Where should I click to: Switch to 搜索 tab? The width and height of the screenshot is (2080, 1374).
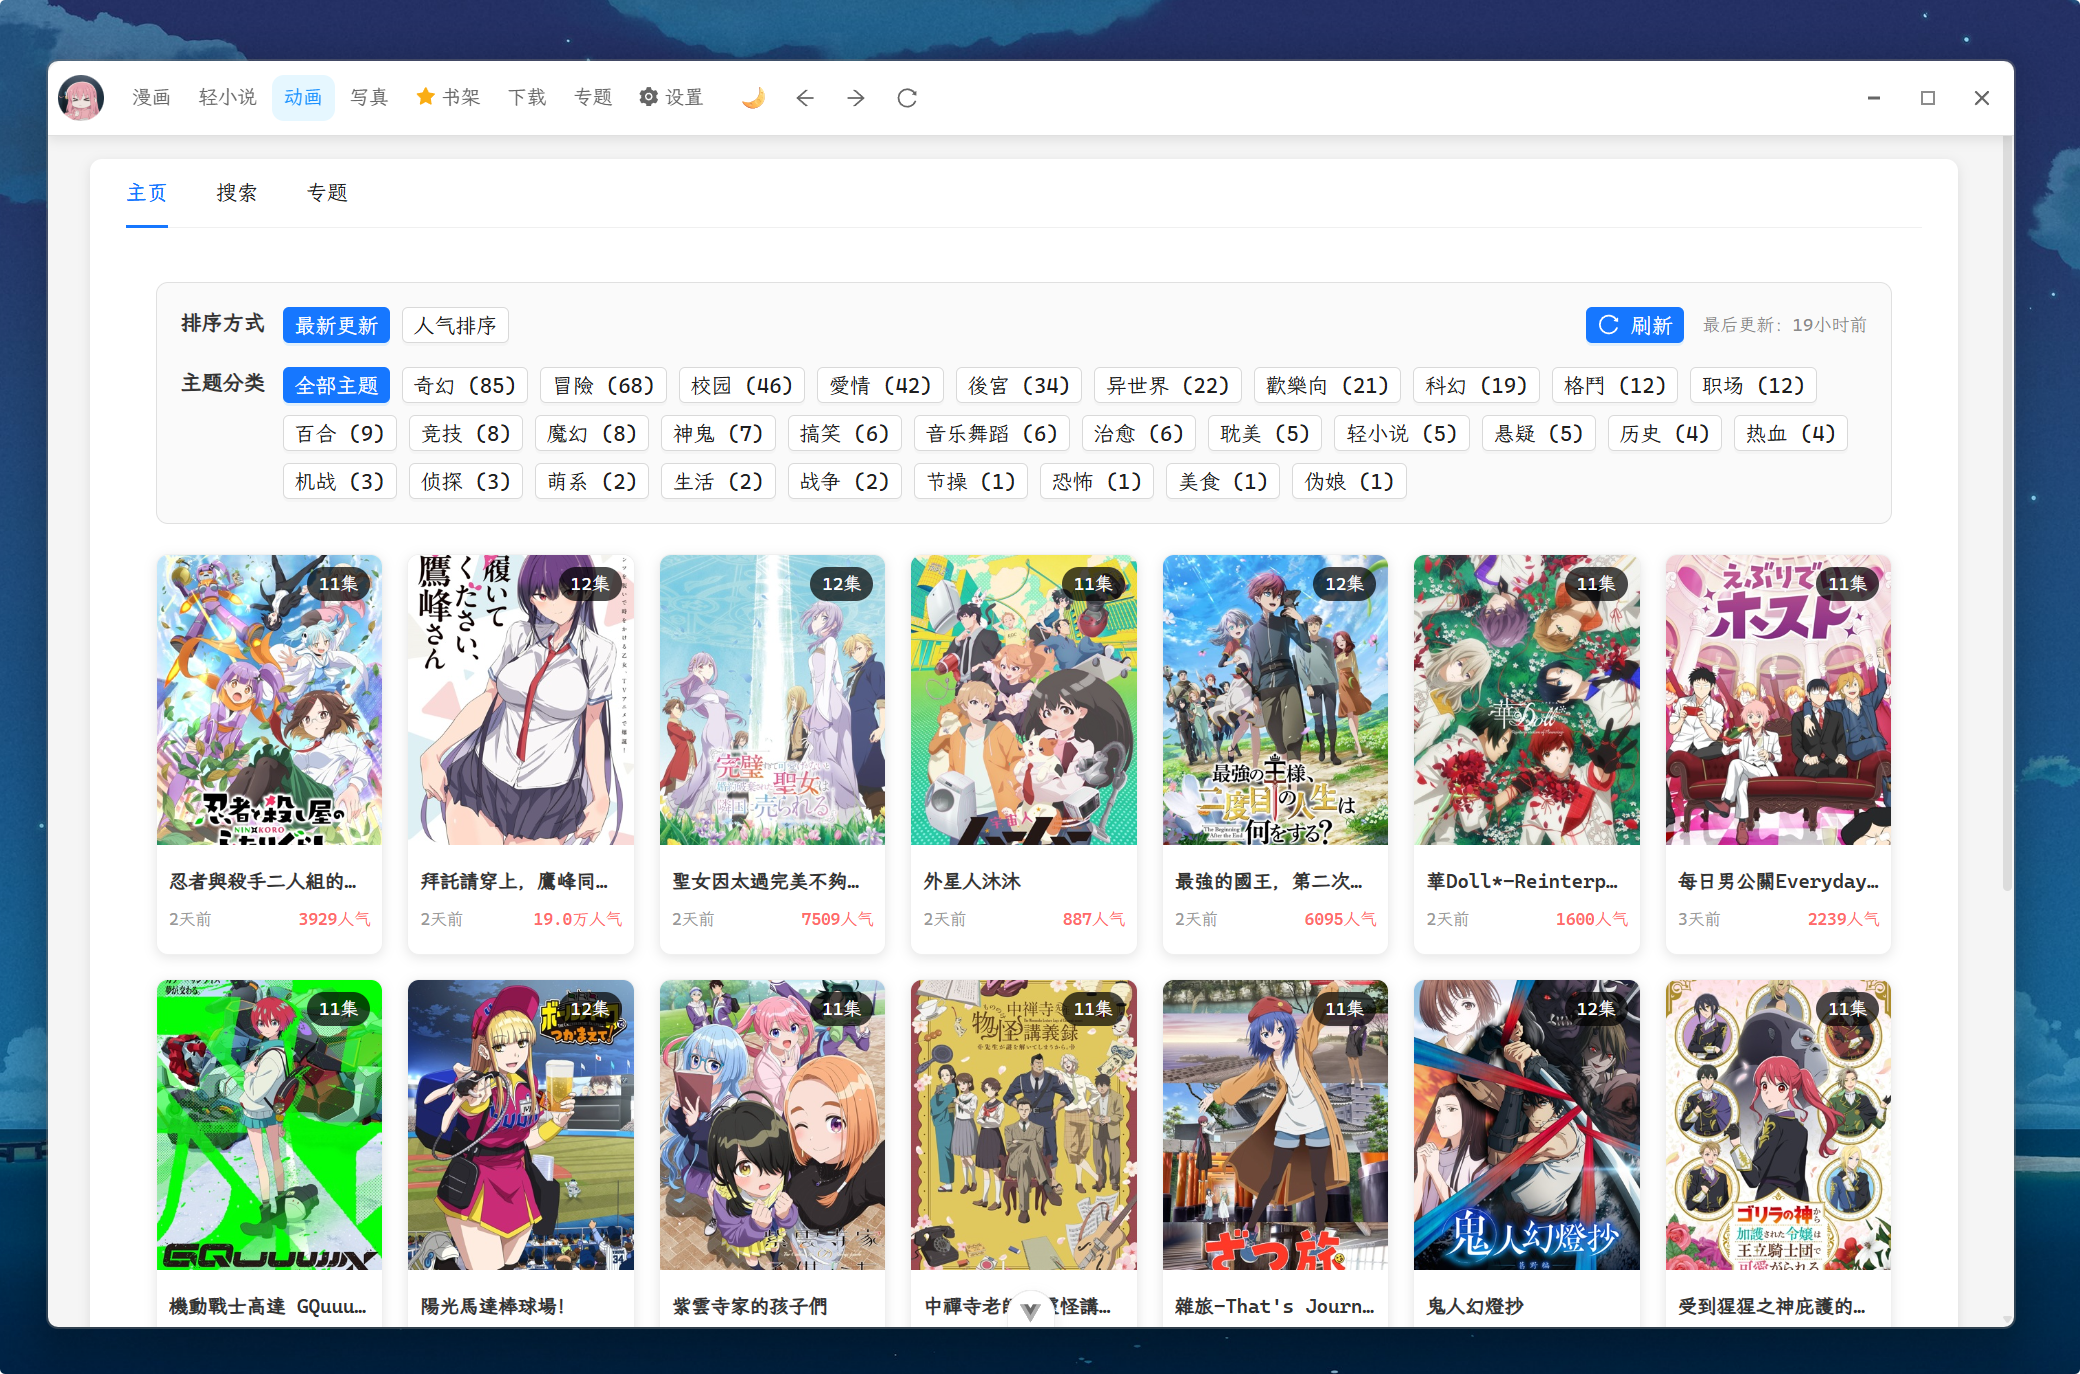(237, 192)
